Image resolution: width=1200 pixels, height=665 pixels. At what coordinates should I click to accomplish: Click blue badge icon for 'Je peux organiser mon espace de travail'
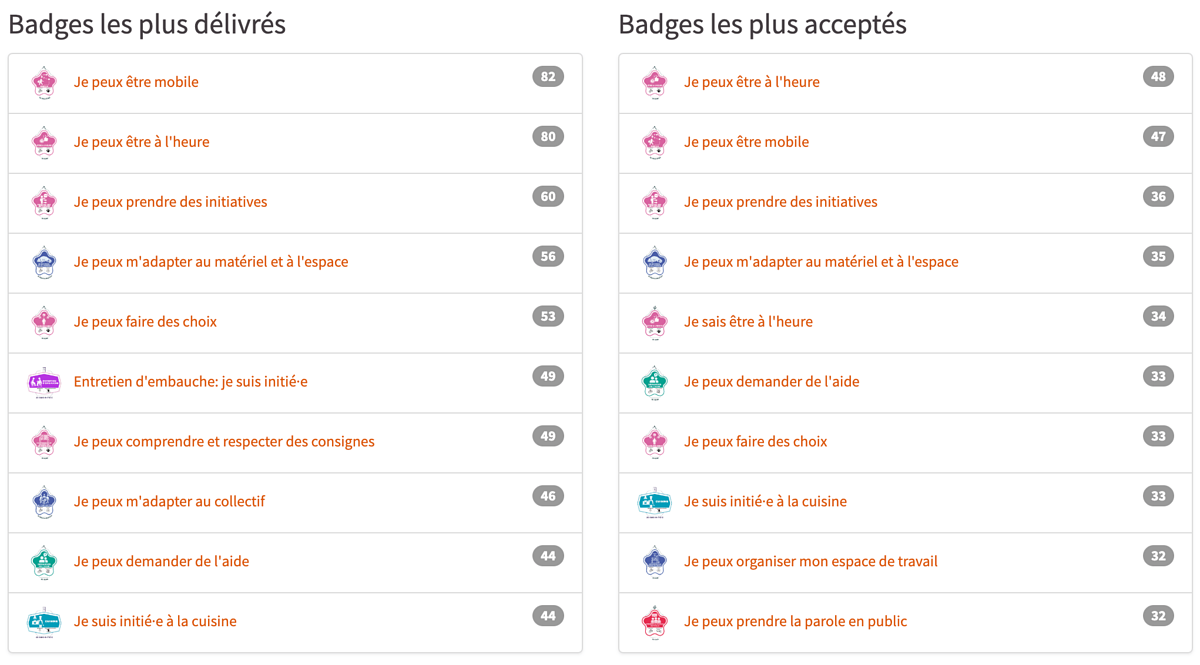pyautogui.click(x=655, y=562)
